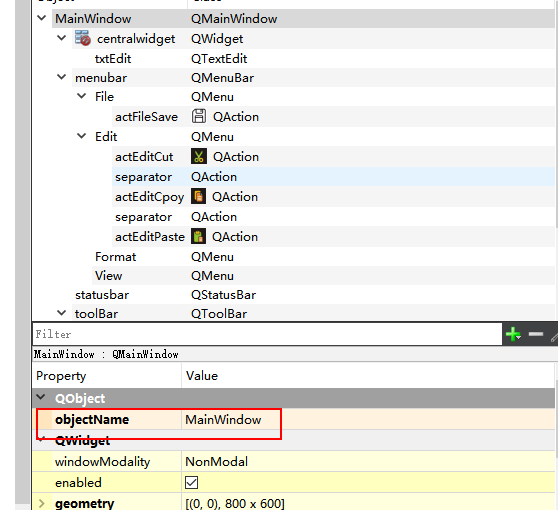Click the QWidget class cell for centralwidget

217,38
